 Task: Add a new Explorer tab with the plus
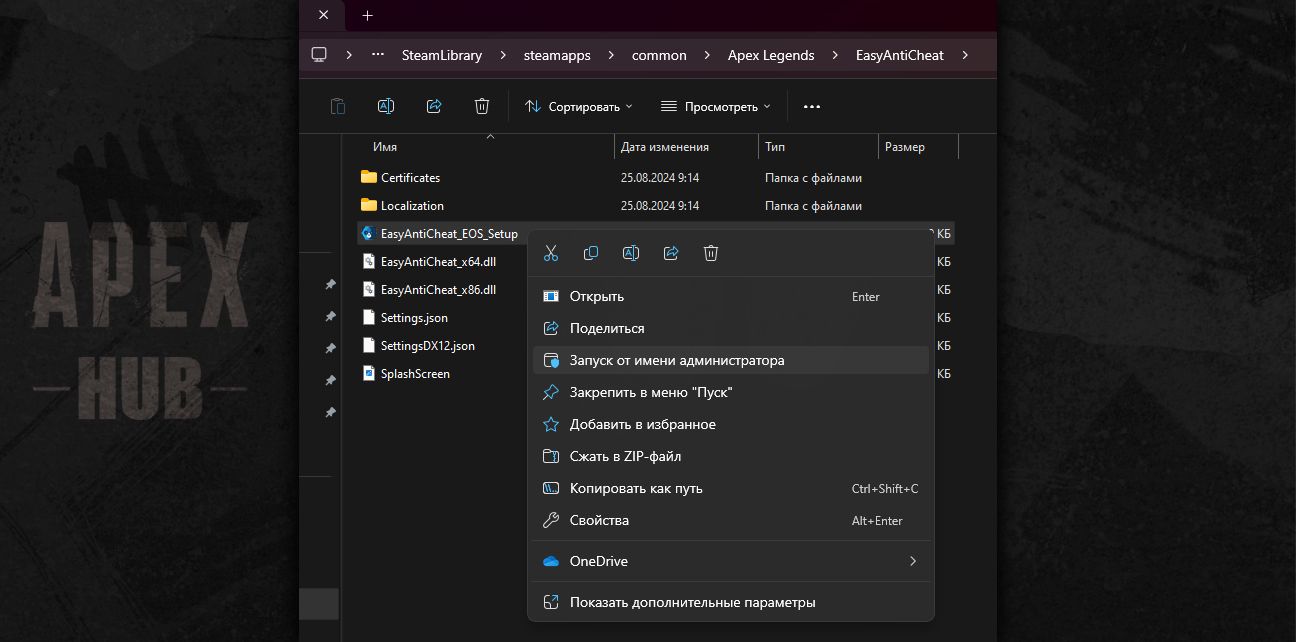tap(367, 15)
